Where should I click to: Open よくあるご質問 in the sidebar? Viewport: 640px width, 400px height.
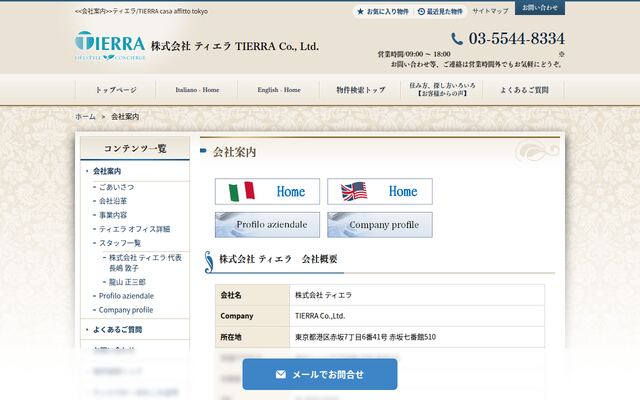tap(117, 329)
